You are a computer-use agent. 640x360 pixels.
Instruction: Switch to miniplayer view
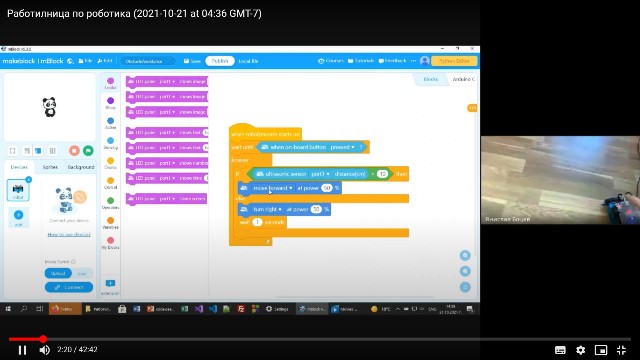tap(601, 350)
